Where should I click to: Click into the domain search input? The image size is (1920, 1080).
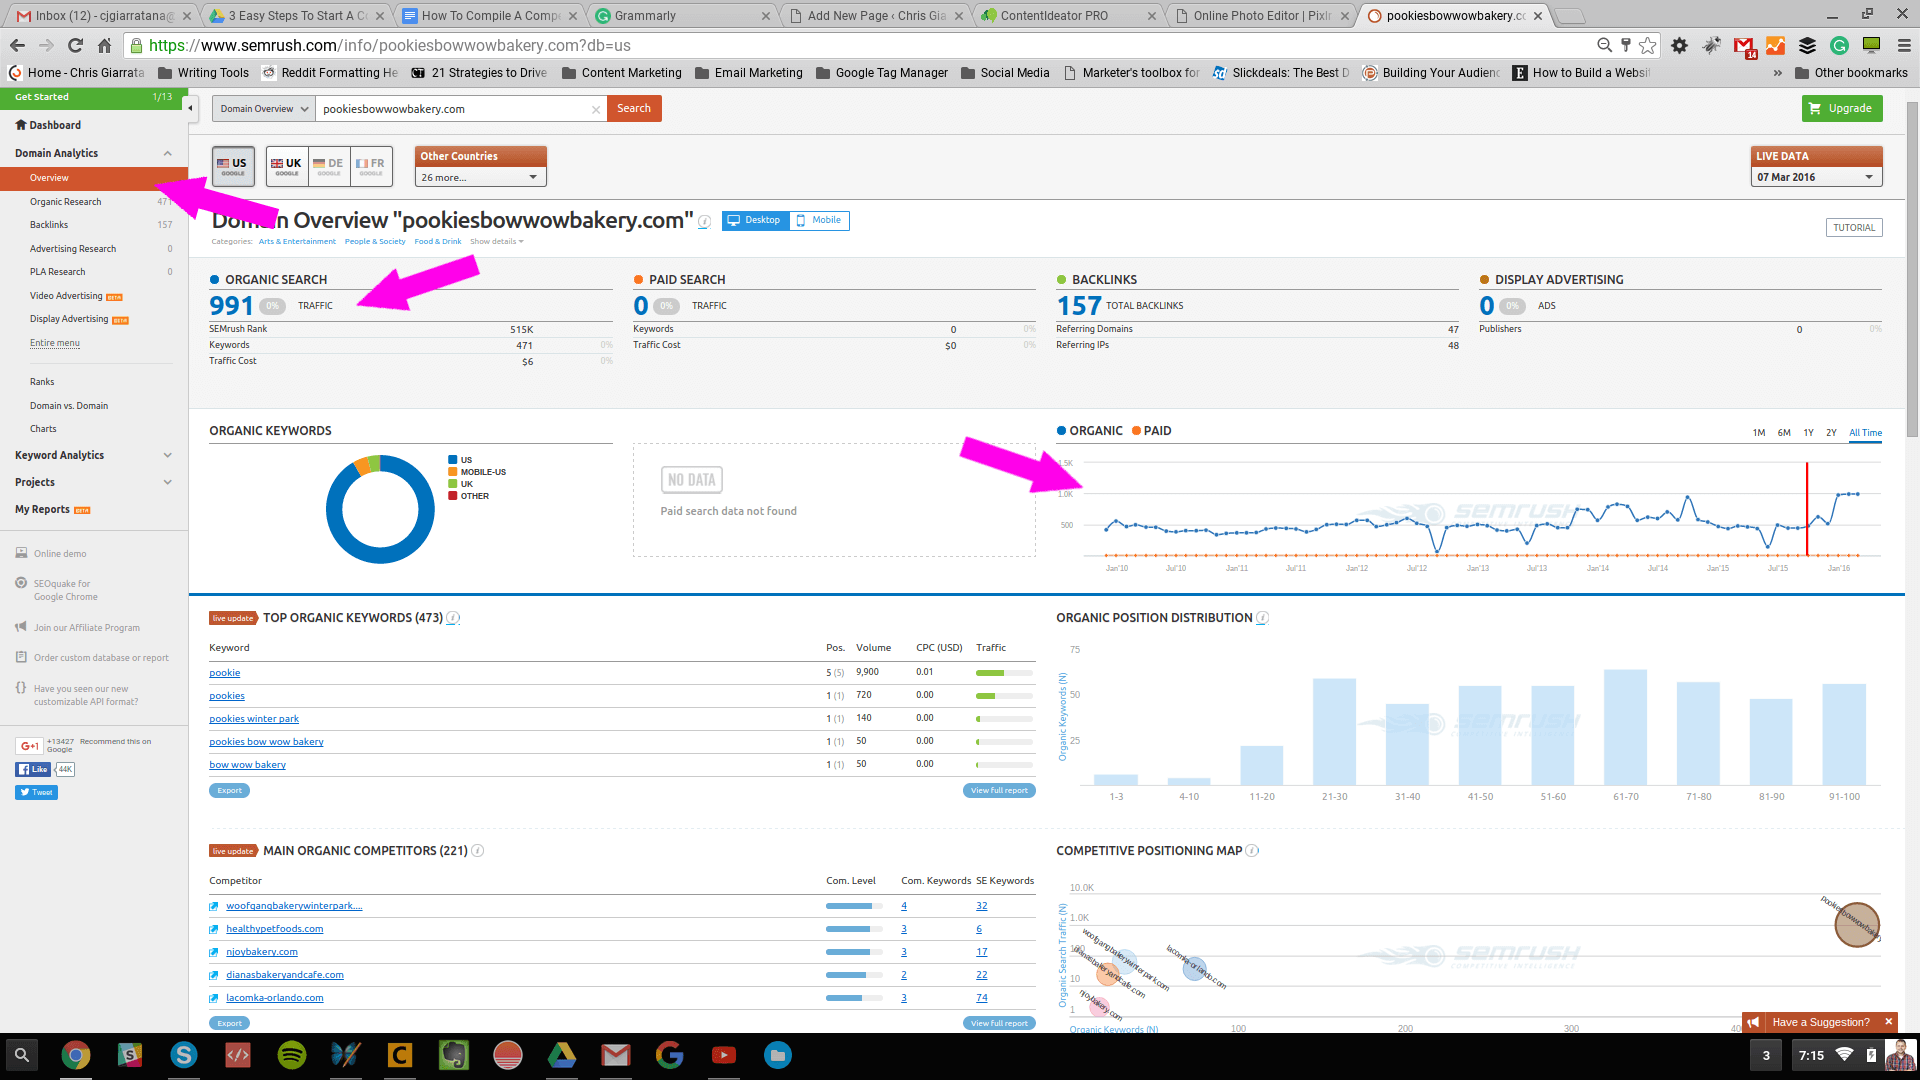click(x=455, y=109)
